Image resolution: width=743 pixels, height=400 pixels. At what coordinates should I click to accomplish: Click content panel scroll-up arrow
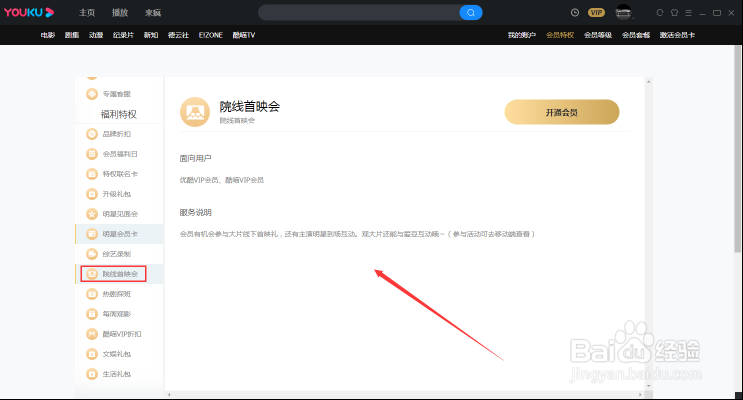649,82
